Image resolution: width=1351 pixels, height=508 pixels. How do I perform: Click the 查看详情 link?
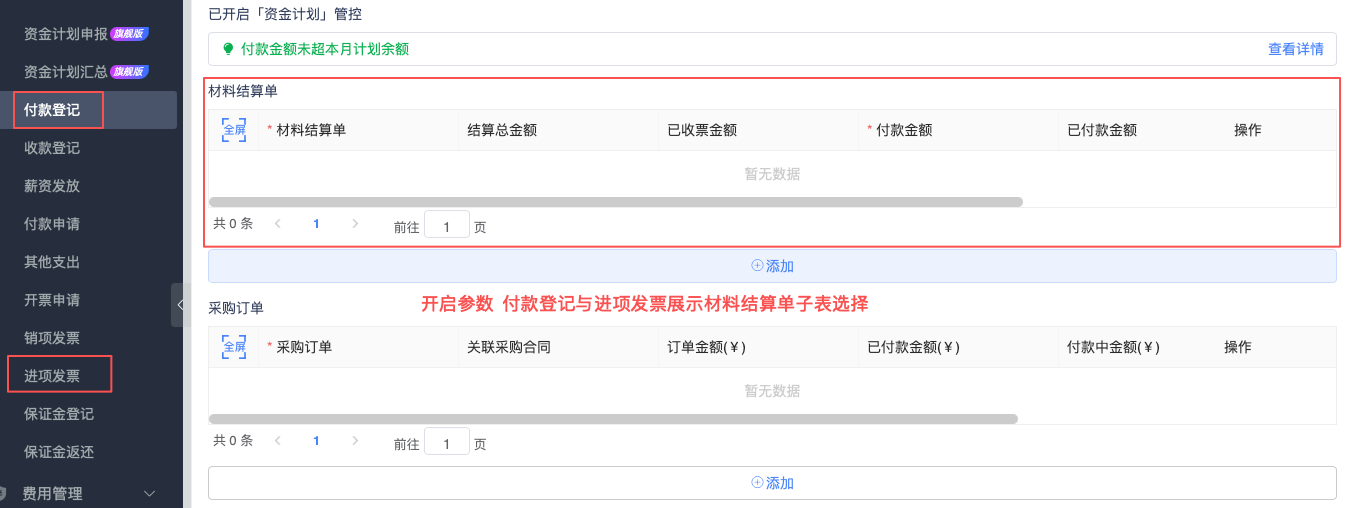1295,49
